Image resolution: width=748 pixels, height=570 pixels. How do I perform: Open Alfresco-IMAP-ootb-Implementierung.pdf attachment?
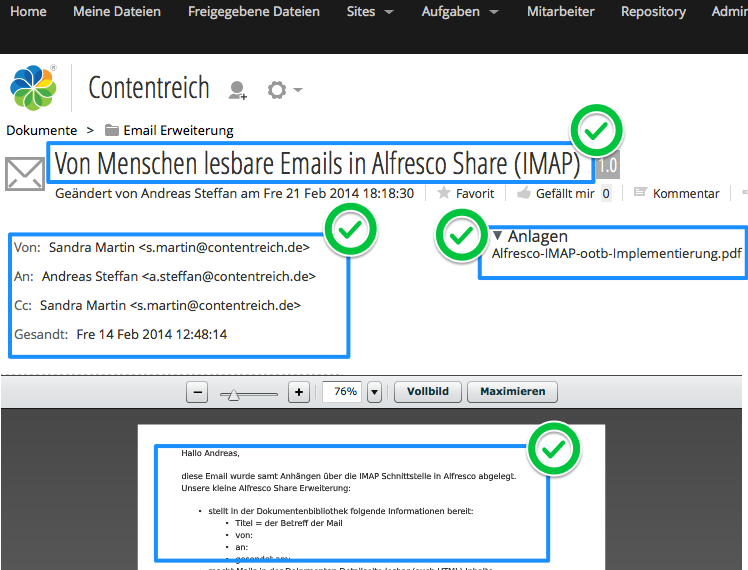click(x=617, y=254)
